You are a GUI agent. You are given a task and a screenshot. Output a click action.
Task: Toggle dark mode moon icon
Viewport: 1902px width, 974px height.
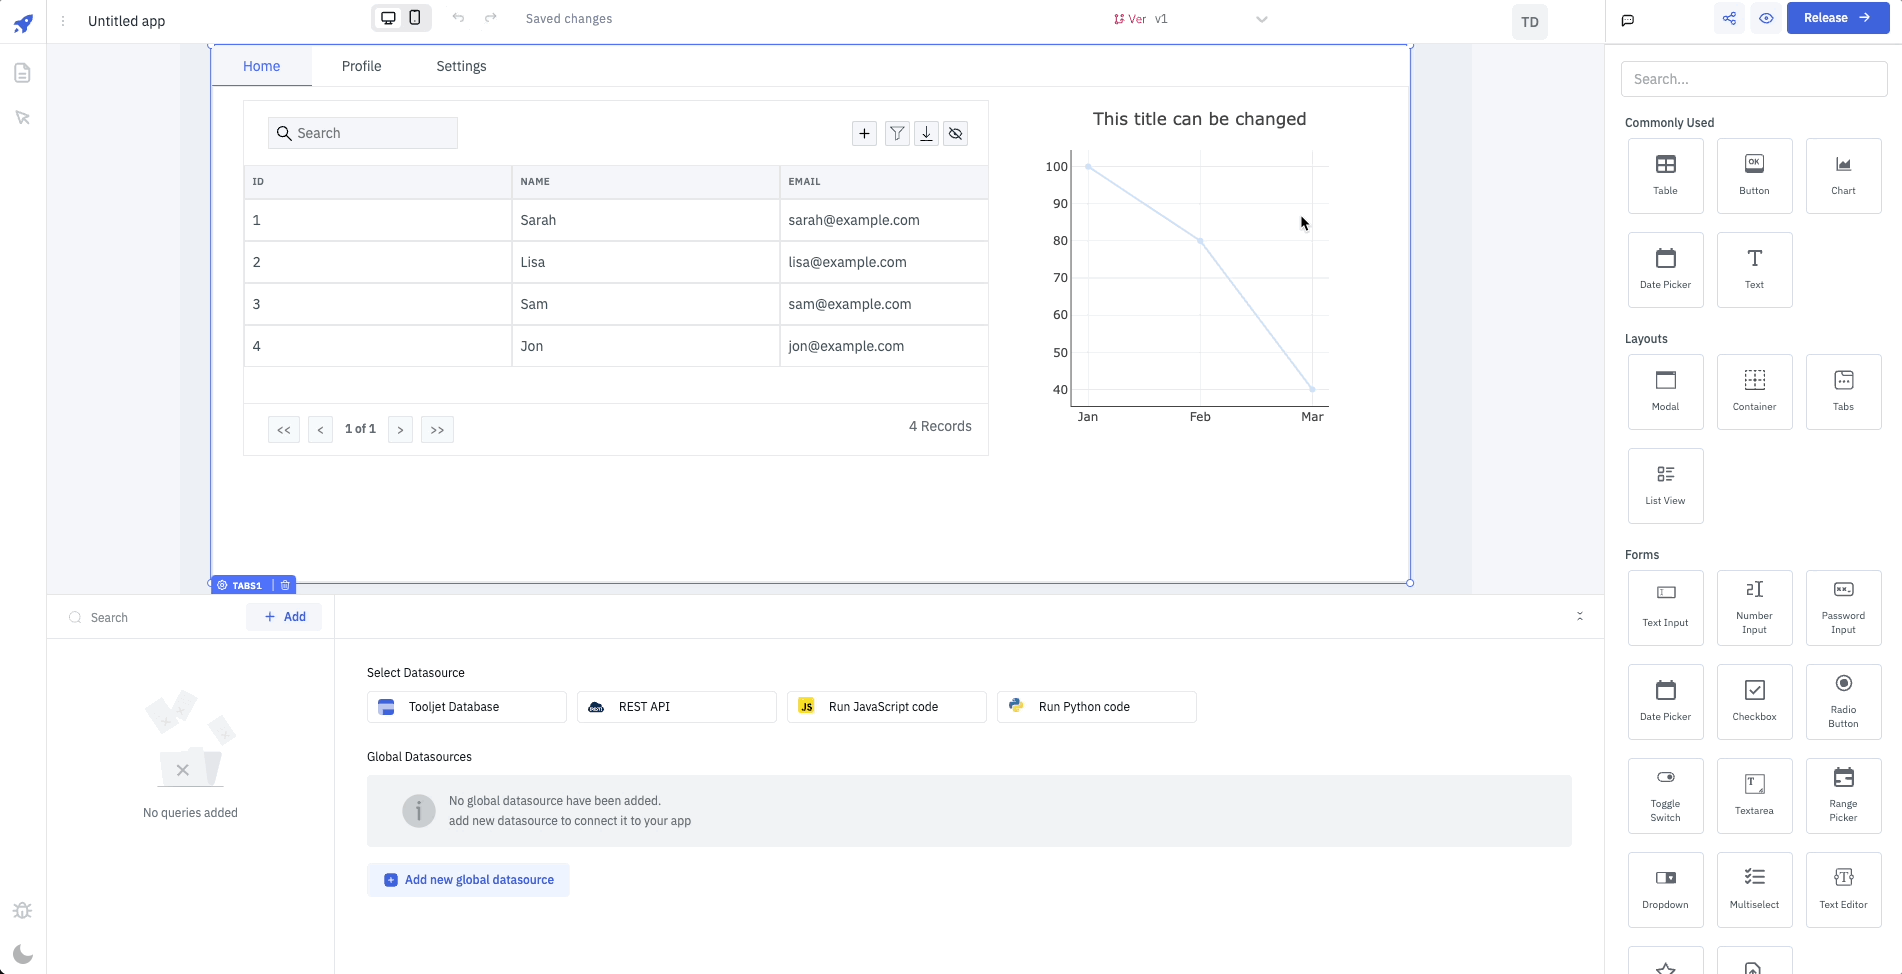pos(22,954)
